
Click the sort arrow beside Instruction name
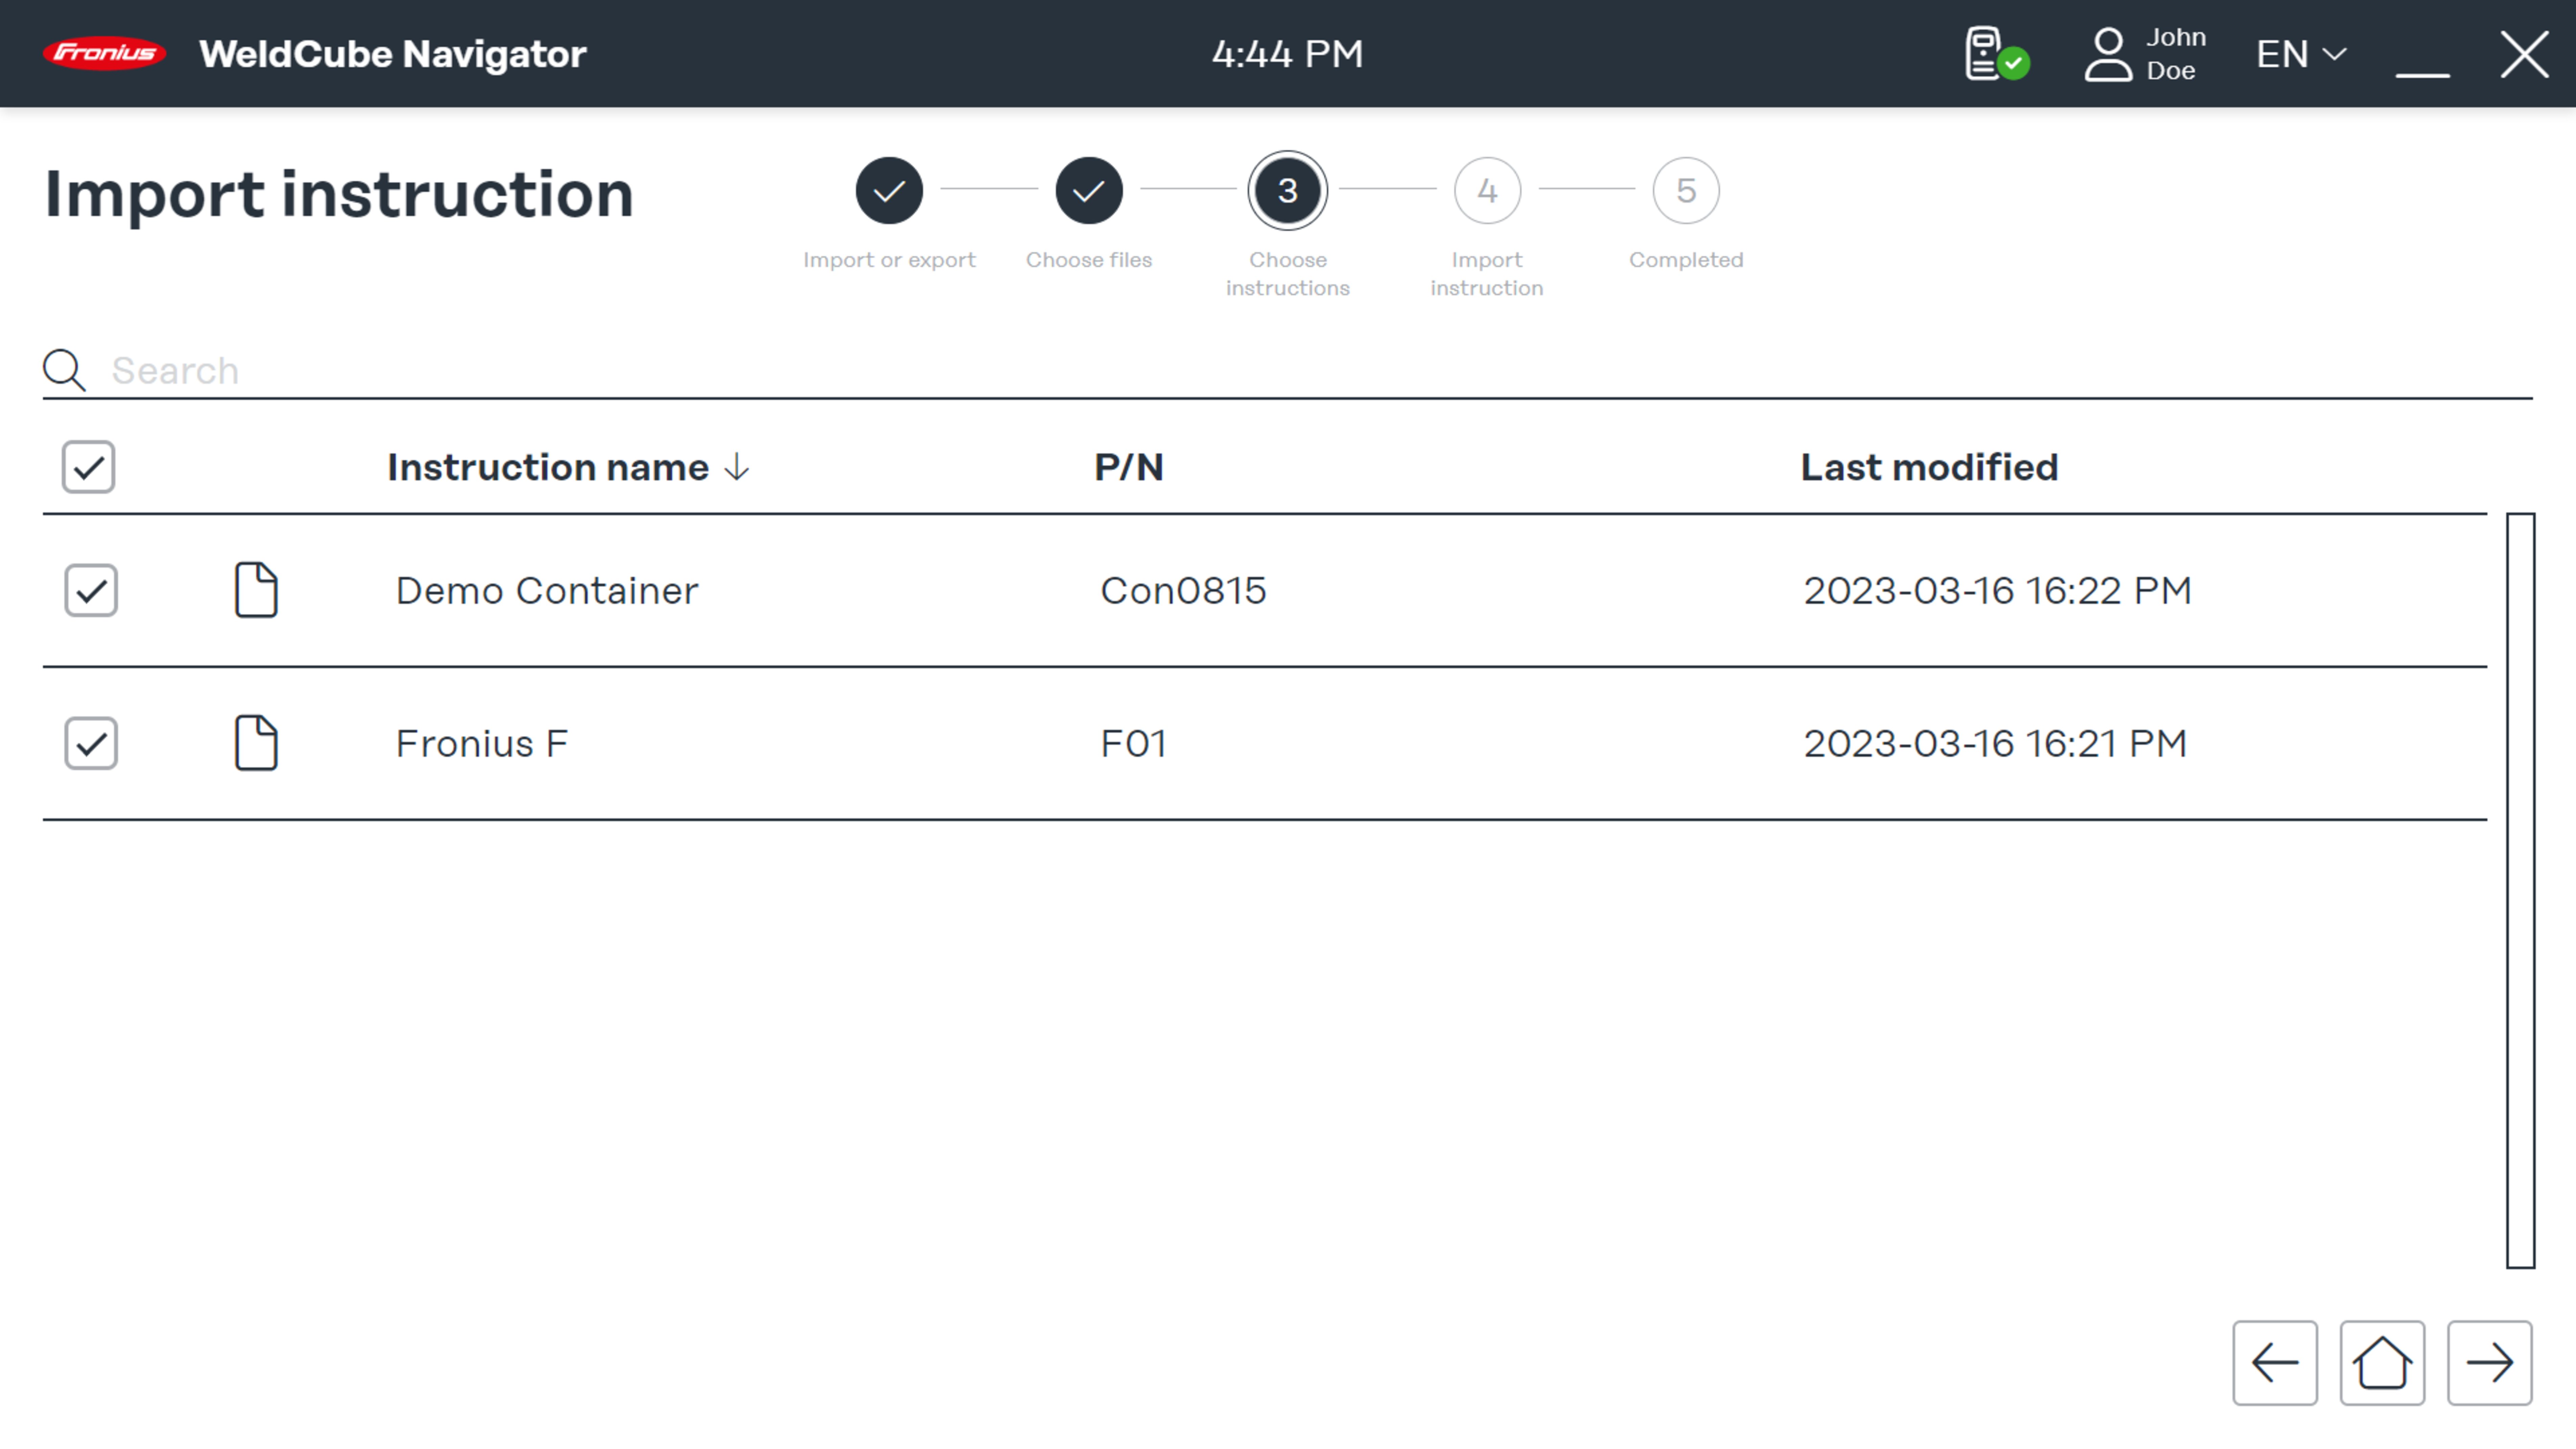click(737, 467)
